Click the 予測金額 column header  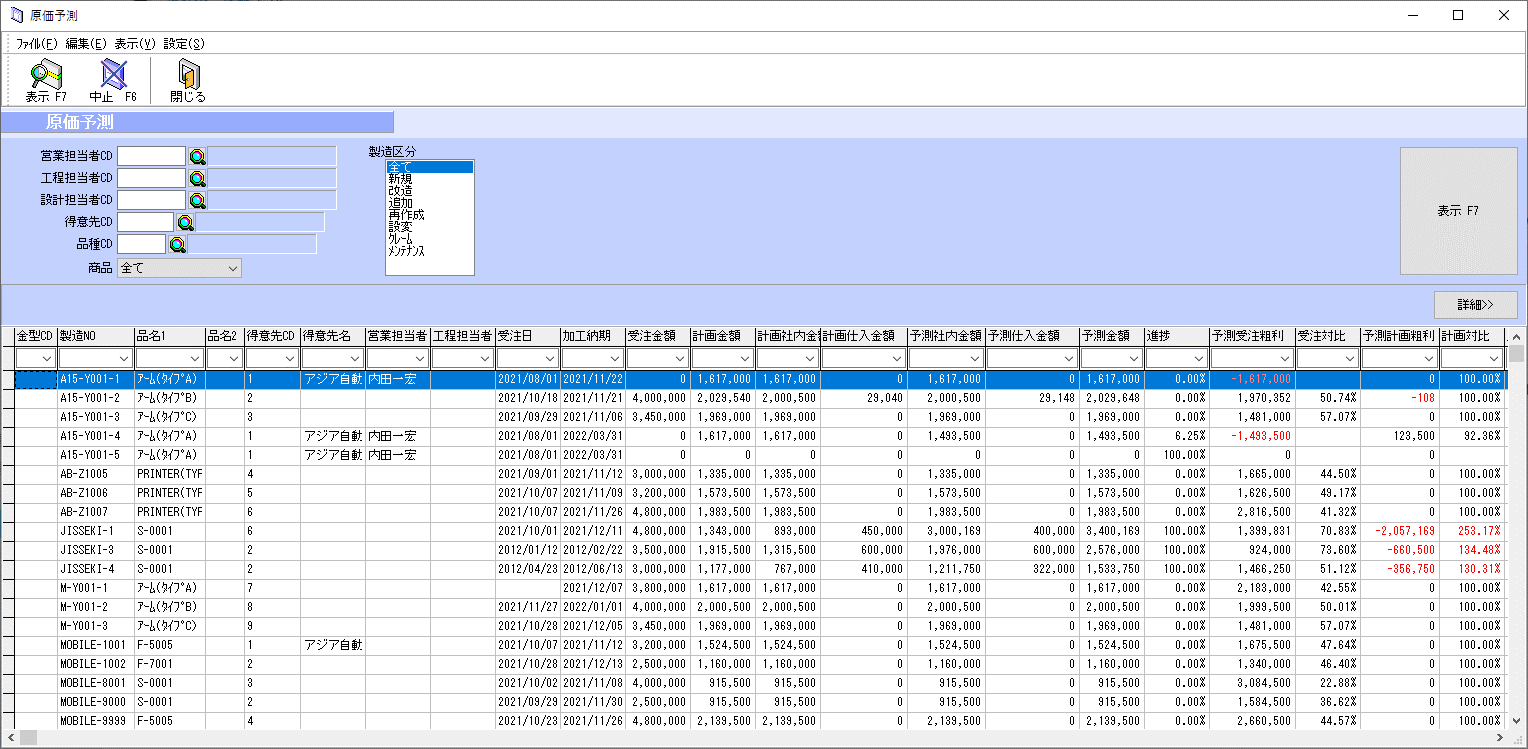point(1111,336)
